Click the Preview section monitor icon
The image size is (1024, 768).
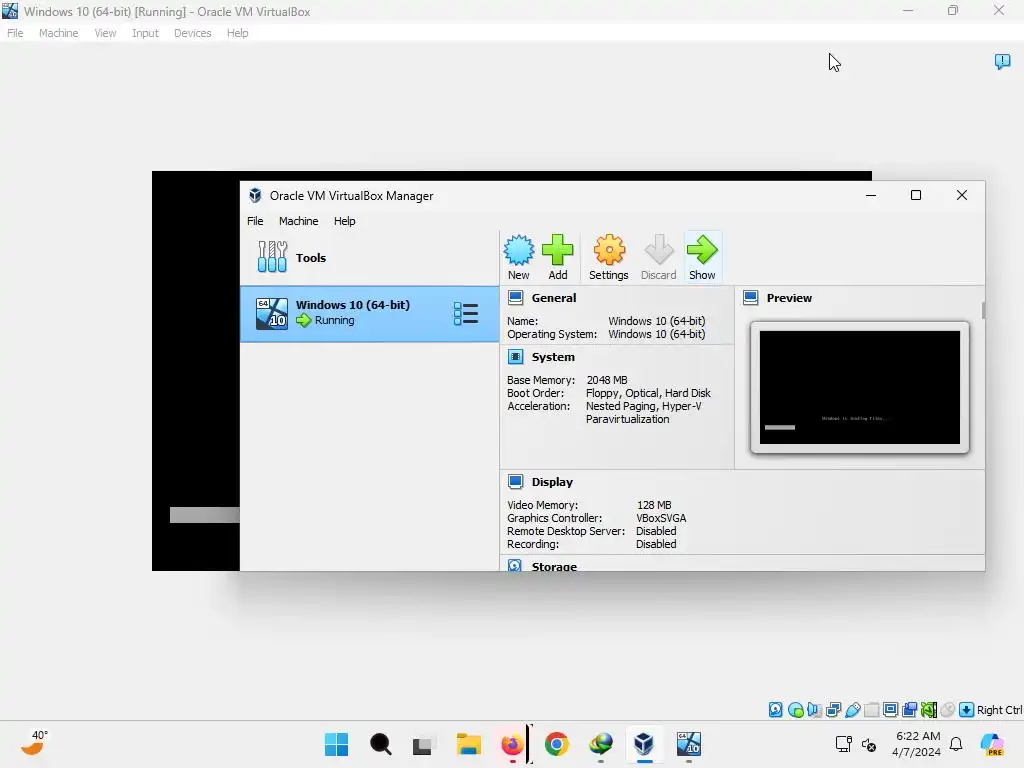[751, 298]
